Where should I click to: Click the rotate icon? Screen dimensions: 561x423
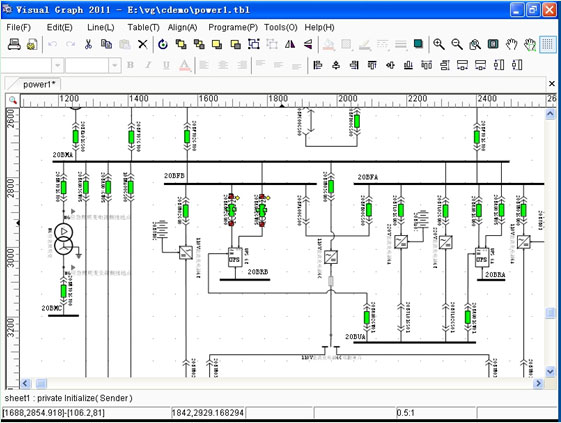[x=163, y=44]
